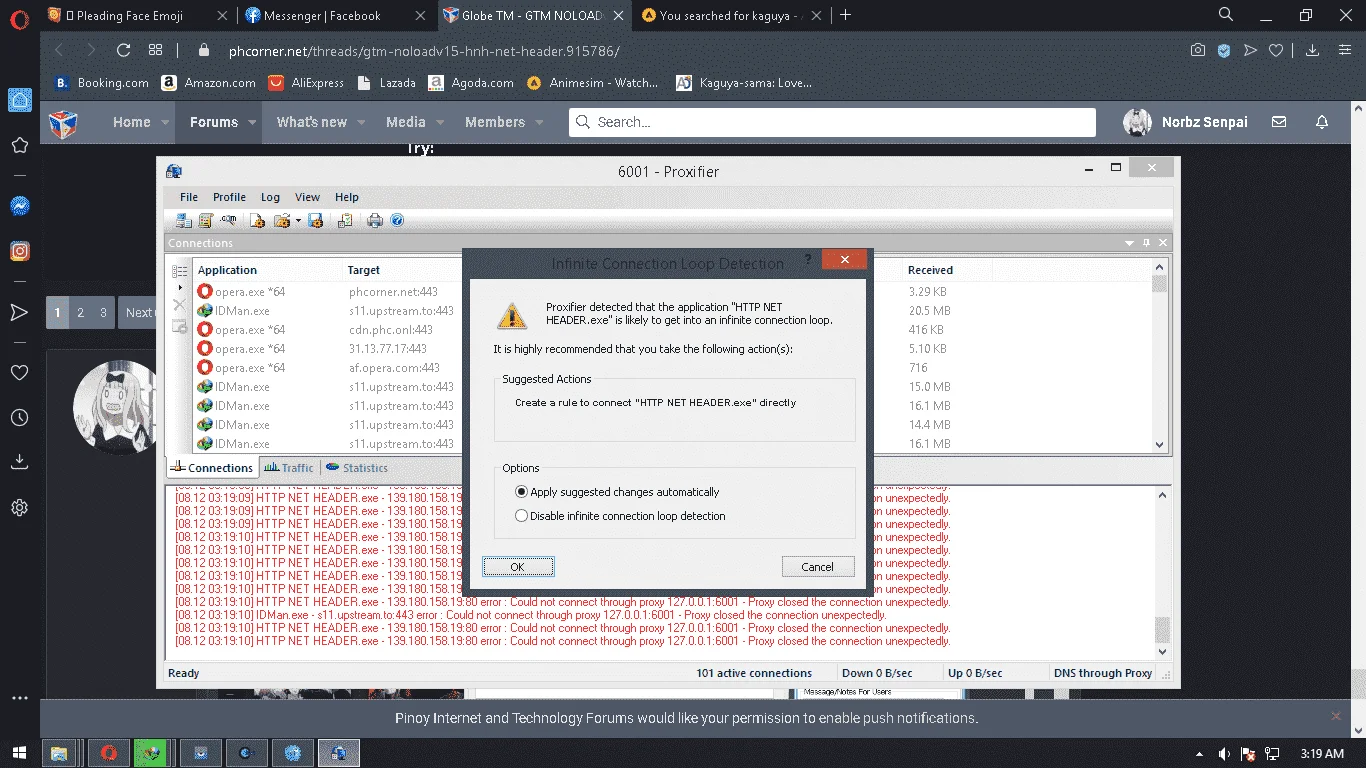
Task: Click the checklist toolbar icon in Proxifier
Action: (345, 221)
